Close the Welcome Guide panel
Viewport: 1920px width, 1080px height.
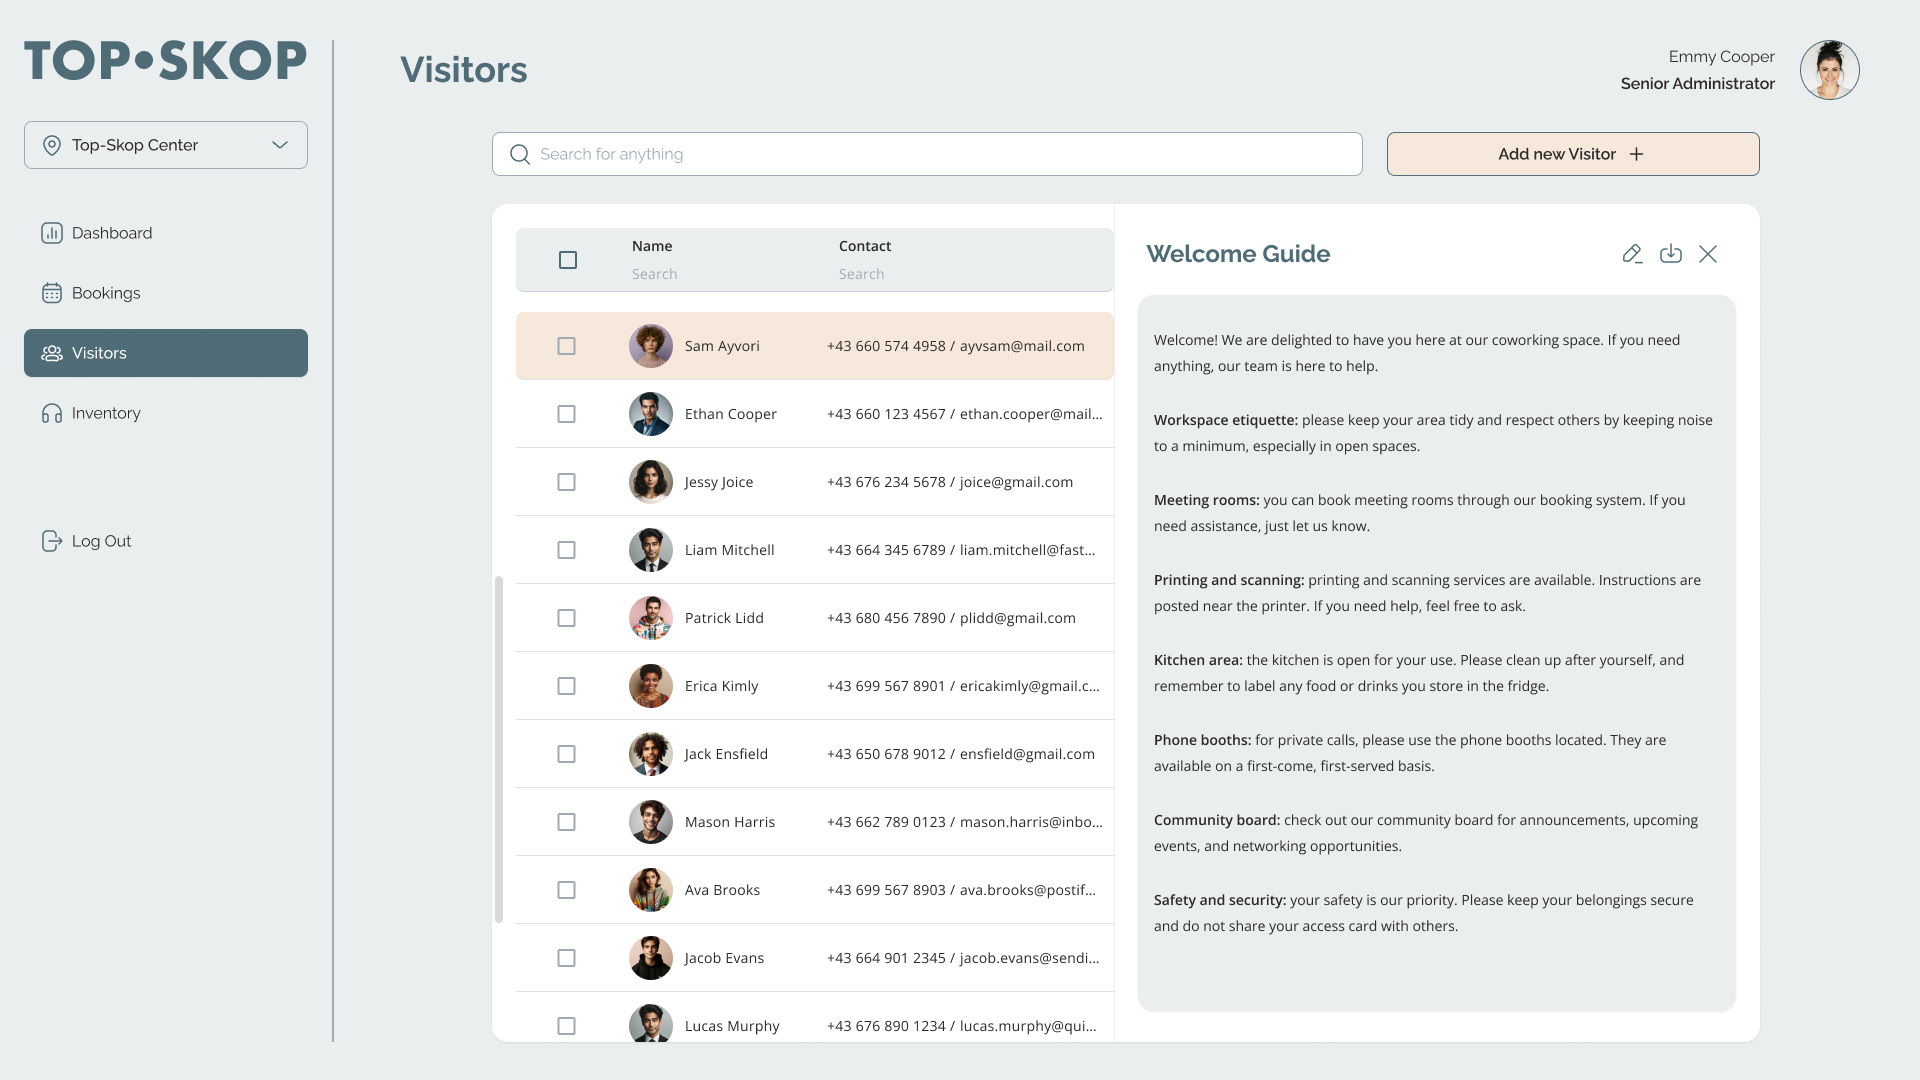[x=1708, y=254]
